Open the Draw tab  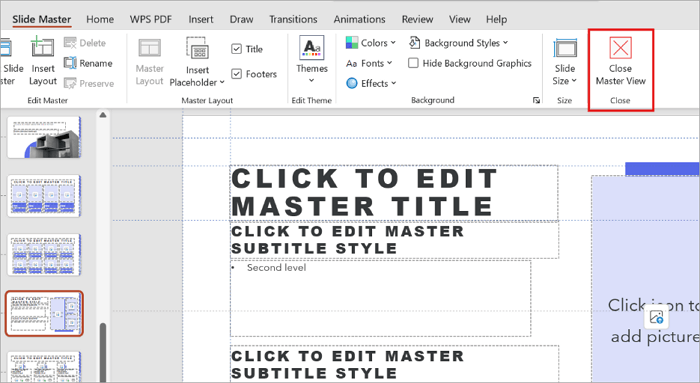[242, 19]
